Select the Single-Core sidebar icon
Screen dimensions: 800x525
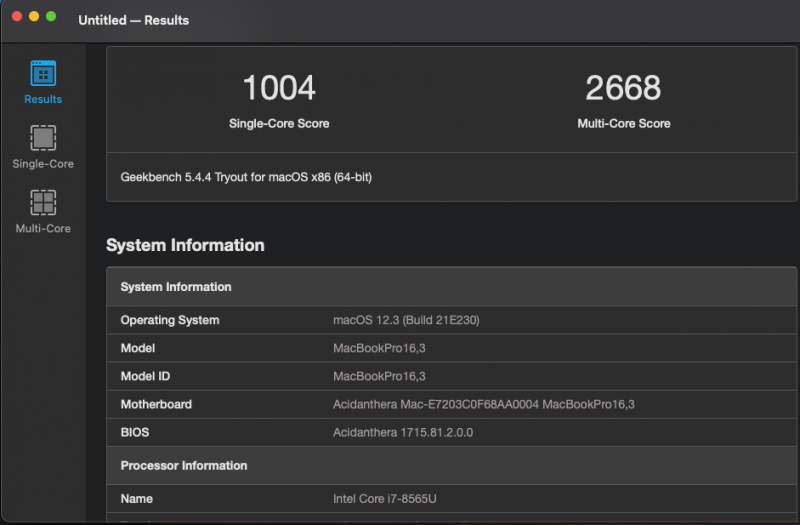click(x=43, y=138)
